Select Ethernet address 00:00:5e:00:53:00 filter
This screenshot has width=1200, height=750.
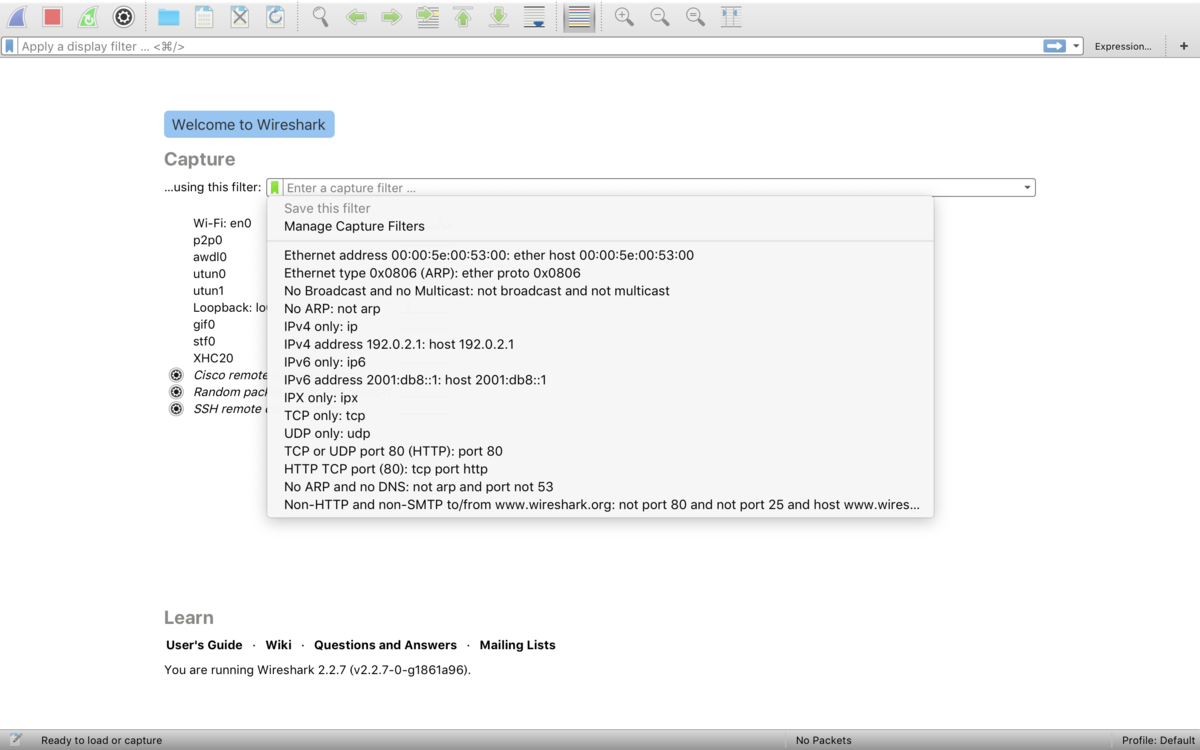pyautogui.click(x=600, y=255)
